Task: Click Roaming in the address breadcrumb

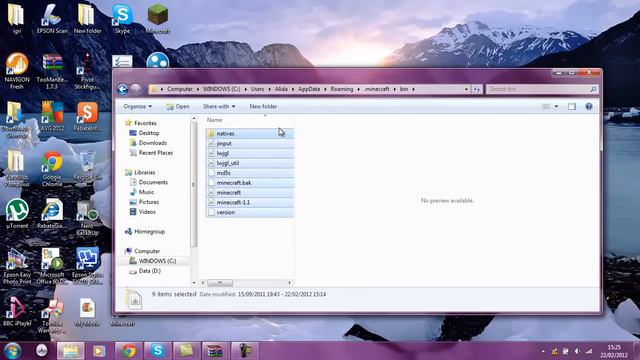Action: [342, 89]
